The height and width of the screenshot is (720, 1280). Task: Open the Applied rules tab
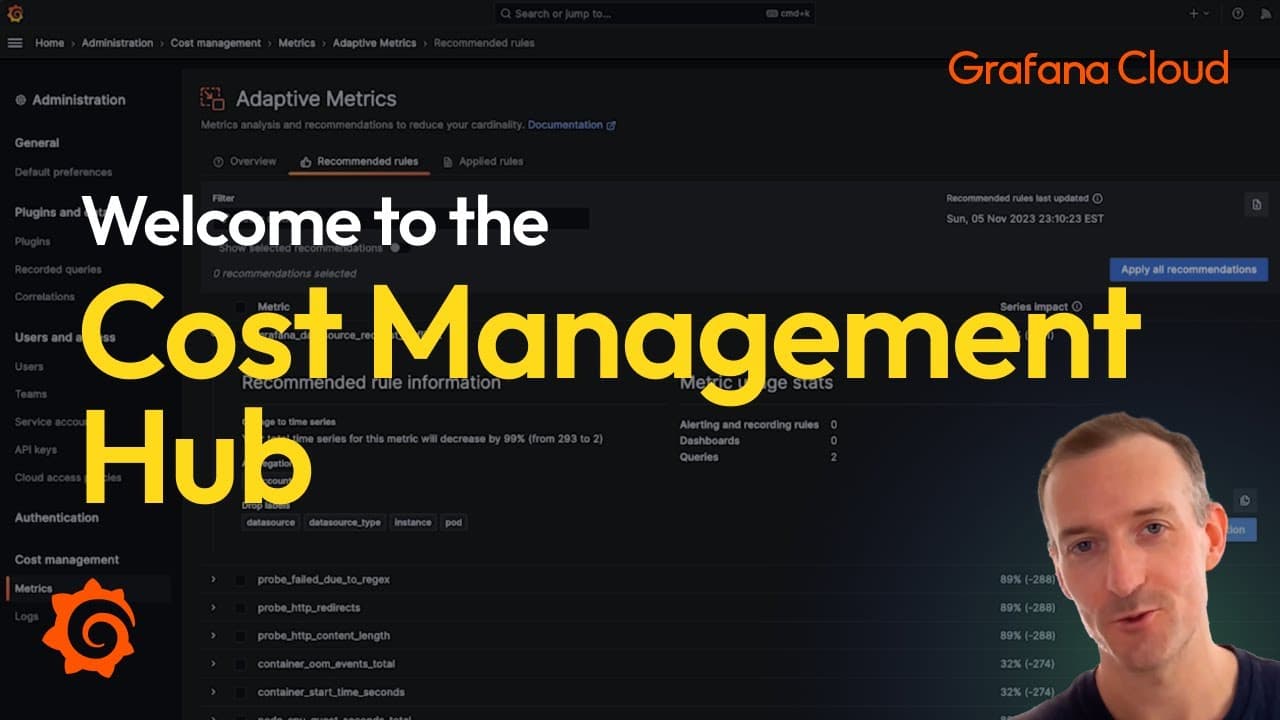pos(483,161)
